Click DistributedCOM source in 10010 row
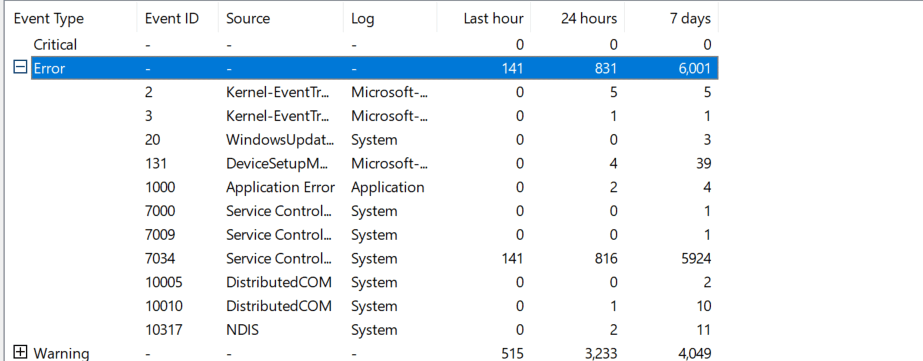This screenshot has height=361, width=923. click(x=279, y=306)
